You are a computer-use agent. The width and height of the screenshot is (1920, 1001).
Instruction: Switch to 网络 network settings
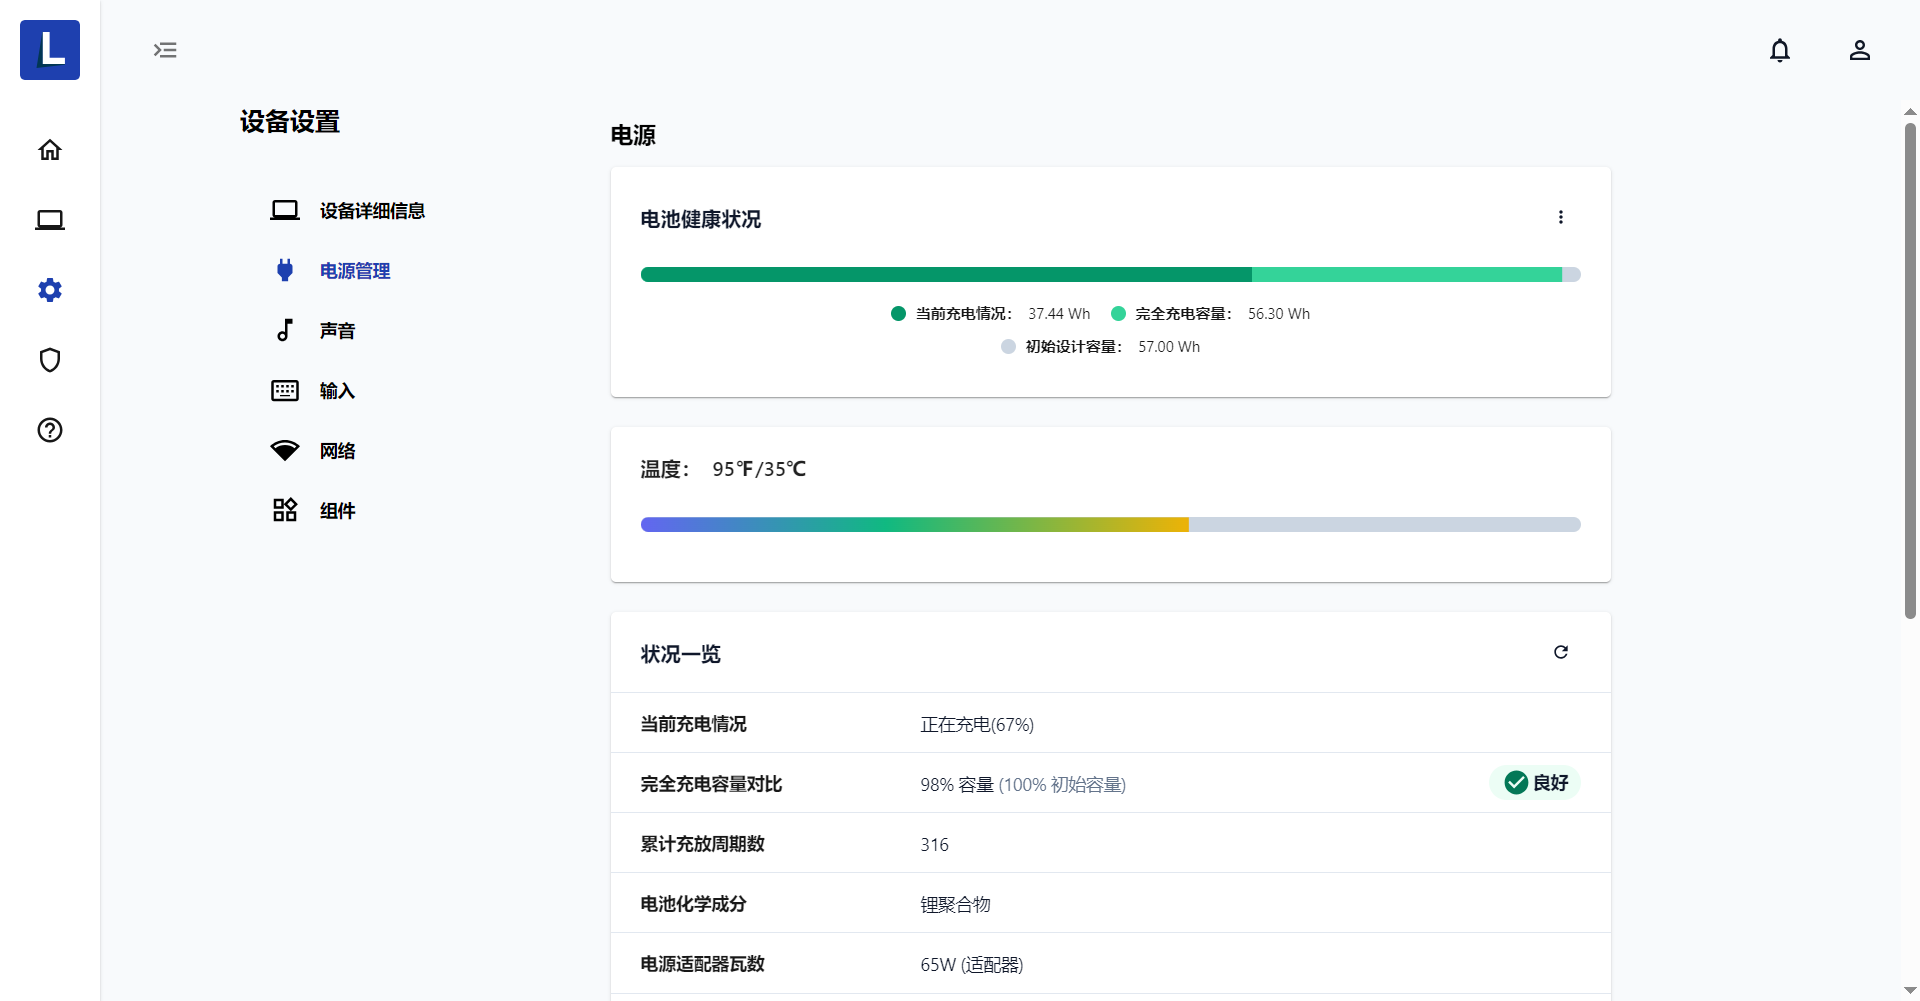[x=337, y=451]
